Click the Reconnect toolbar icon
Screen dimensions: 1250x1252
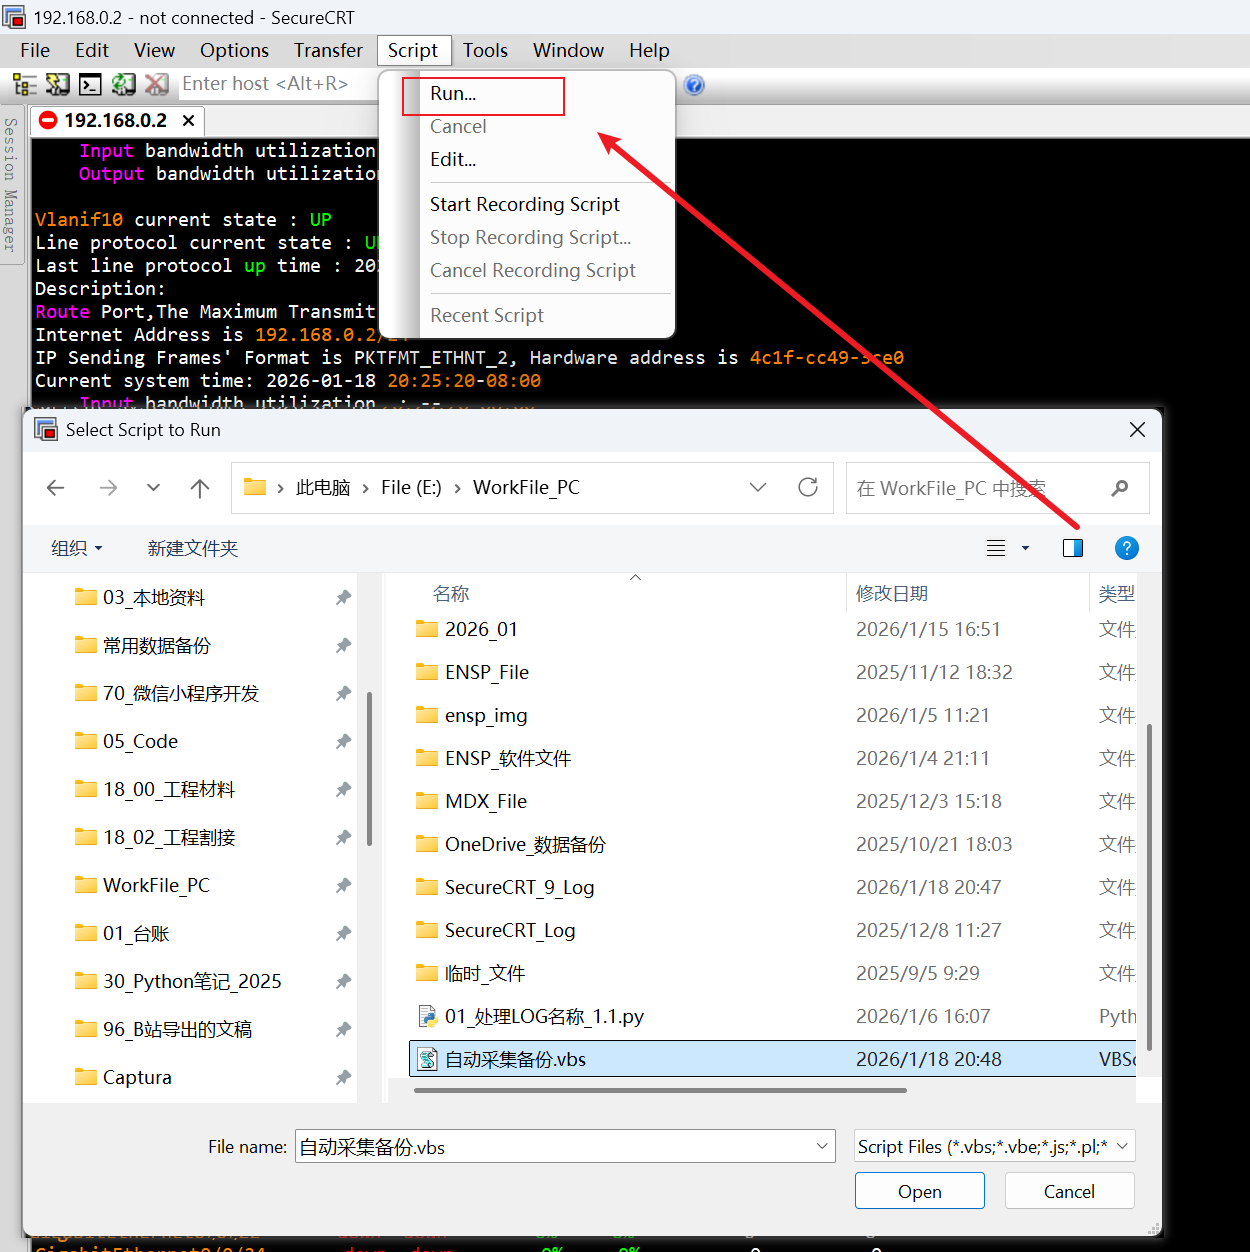(123, 85)
